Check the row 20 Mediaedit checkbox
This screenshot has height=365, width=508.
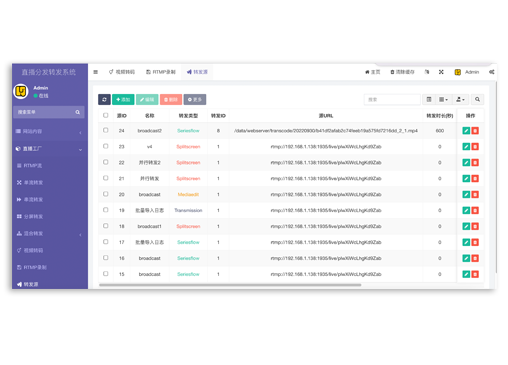[106, 194]
